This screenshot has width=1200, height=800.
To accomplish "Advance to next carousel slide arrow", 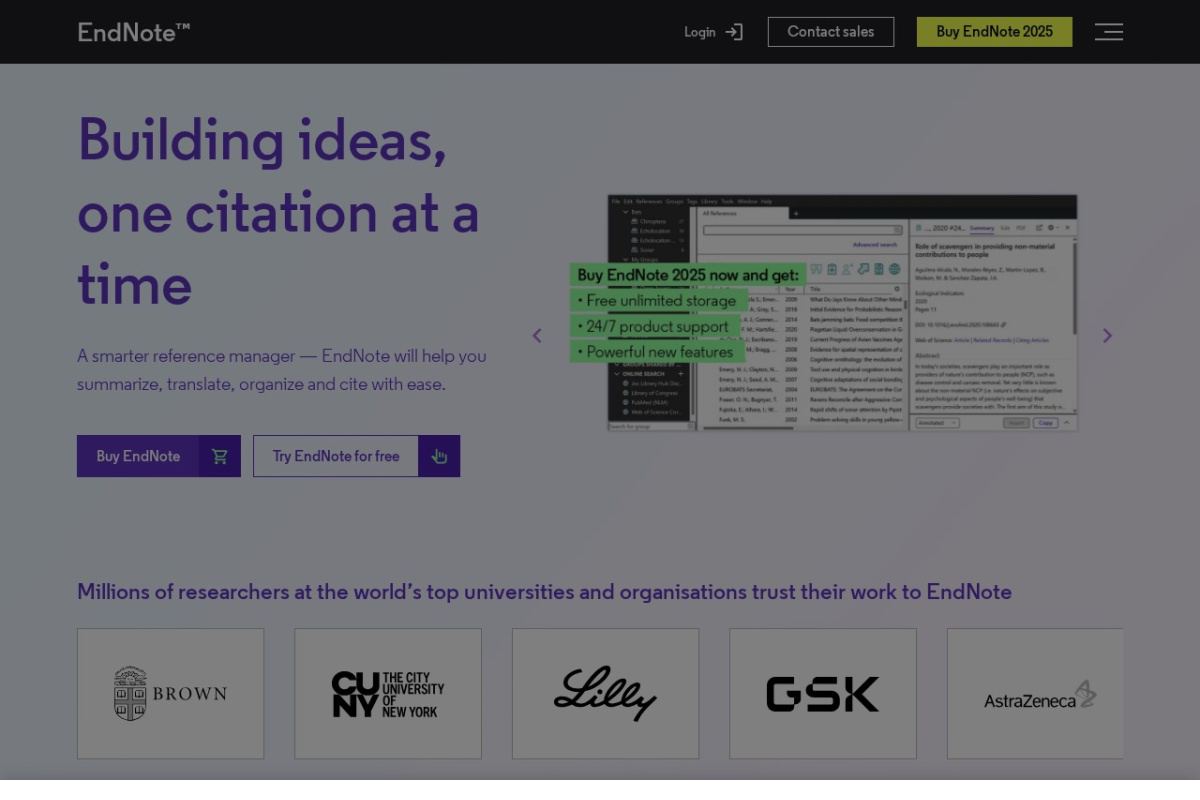I will point(1107,336).
